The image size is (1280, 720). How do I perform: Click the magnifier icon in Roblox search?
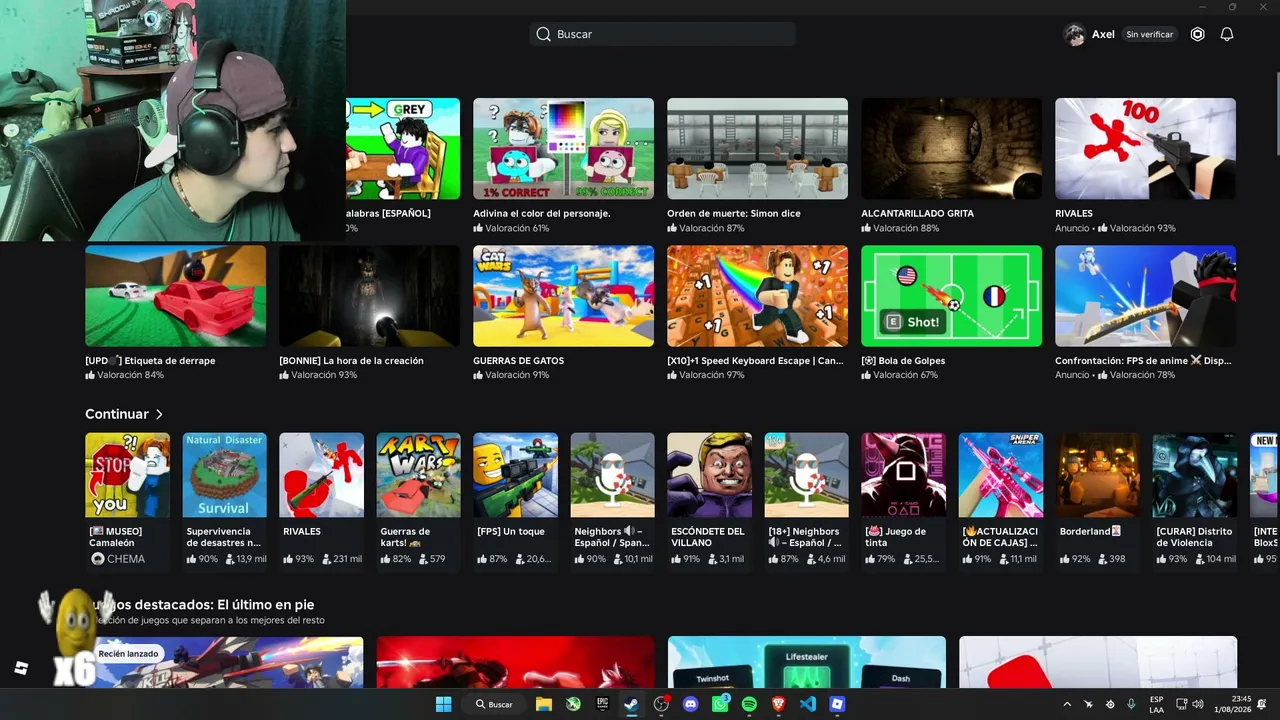click(x=543, y=34)
